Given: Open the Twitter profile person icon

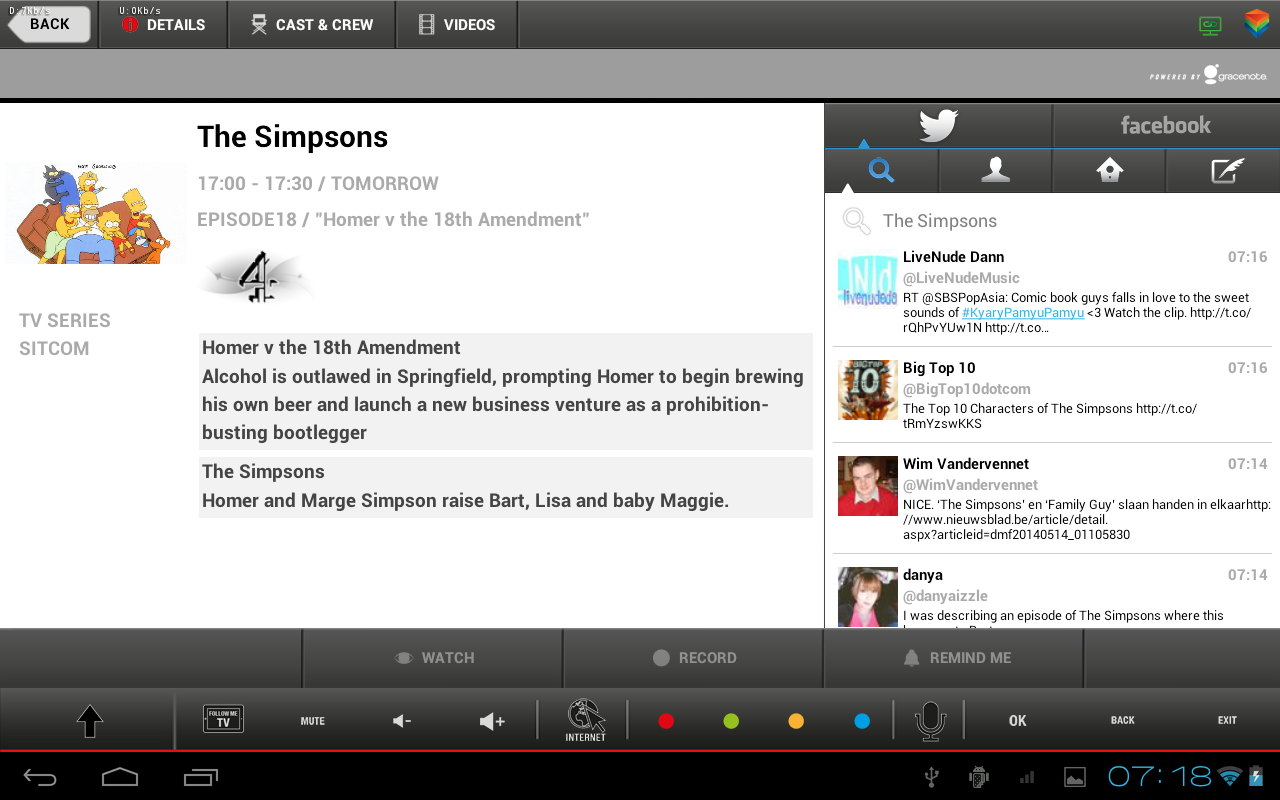Looking at the screenshot, I should [x=995, y=171].
